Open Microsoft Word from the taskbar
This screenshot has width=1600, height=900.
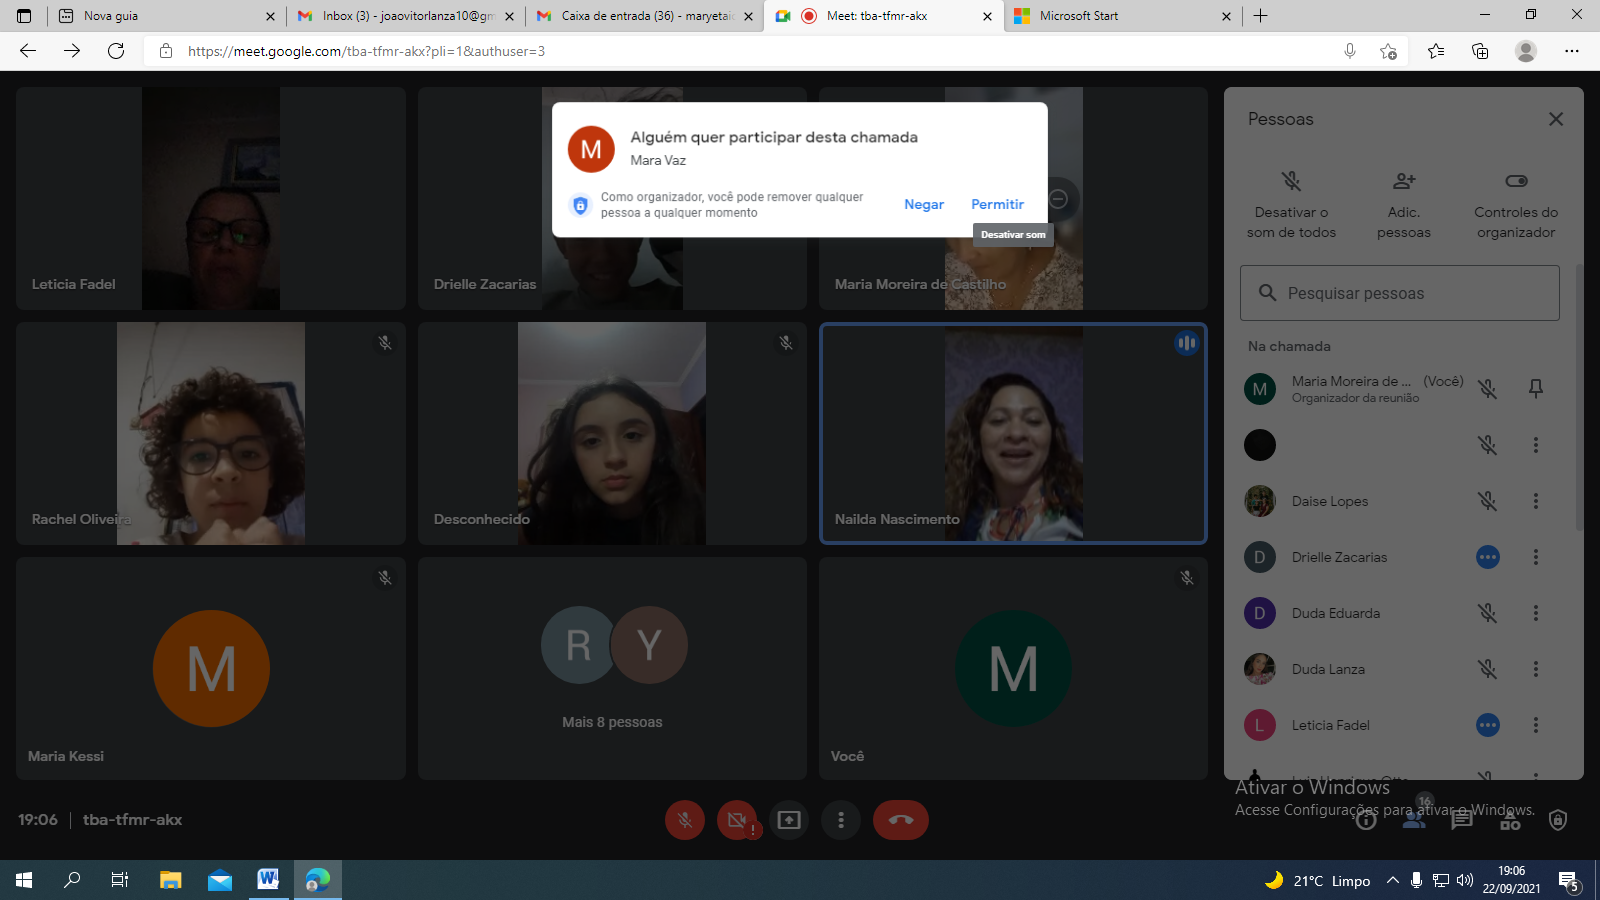point(268,880)
